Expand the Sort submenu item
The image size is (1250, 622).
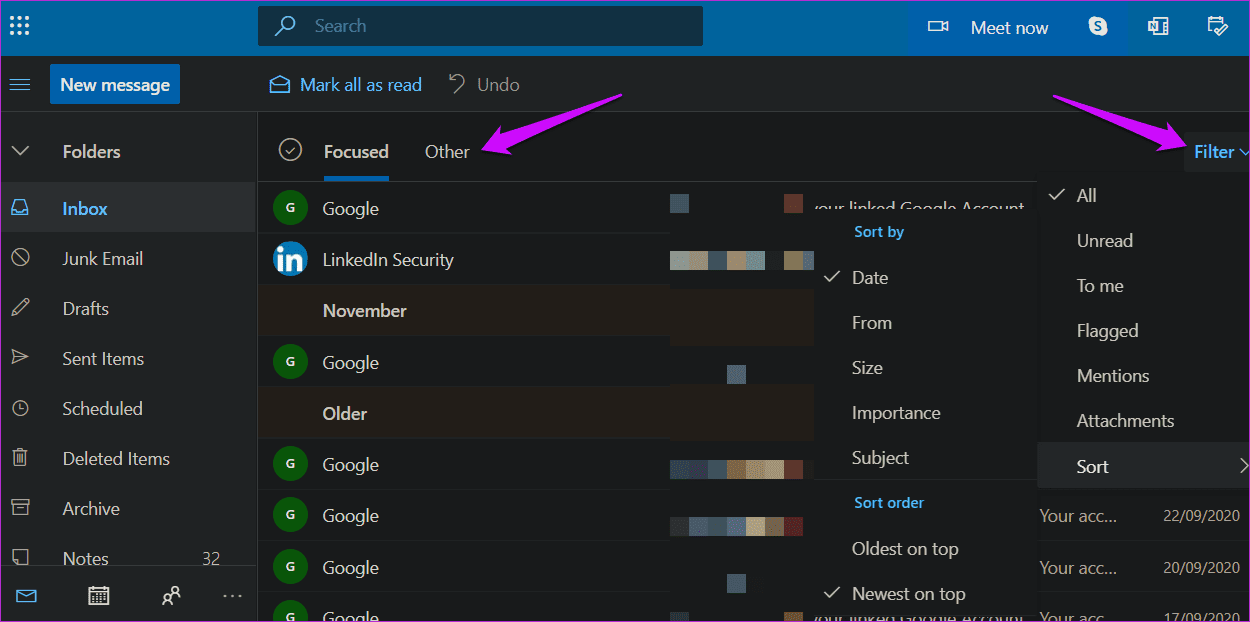(1143, 466)
